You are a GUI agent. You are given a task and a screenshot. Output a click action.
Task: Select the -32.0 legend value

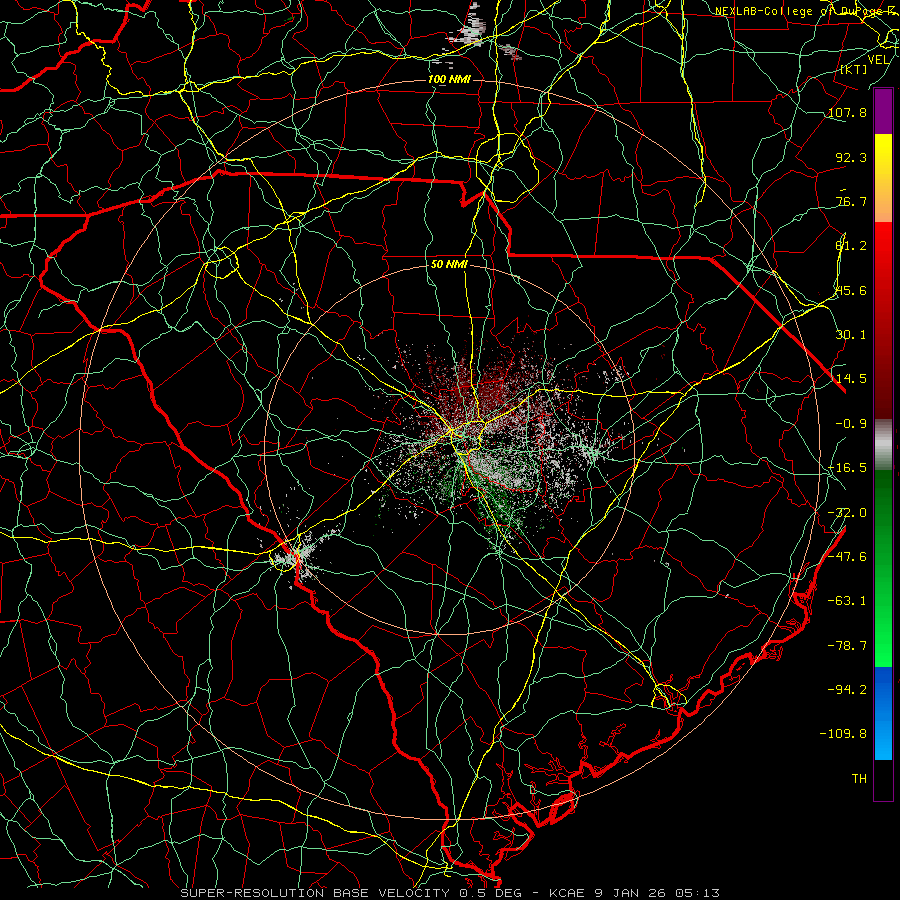pos(847,512)
